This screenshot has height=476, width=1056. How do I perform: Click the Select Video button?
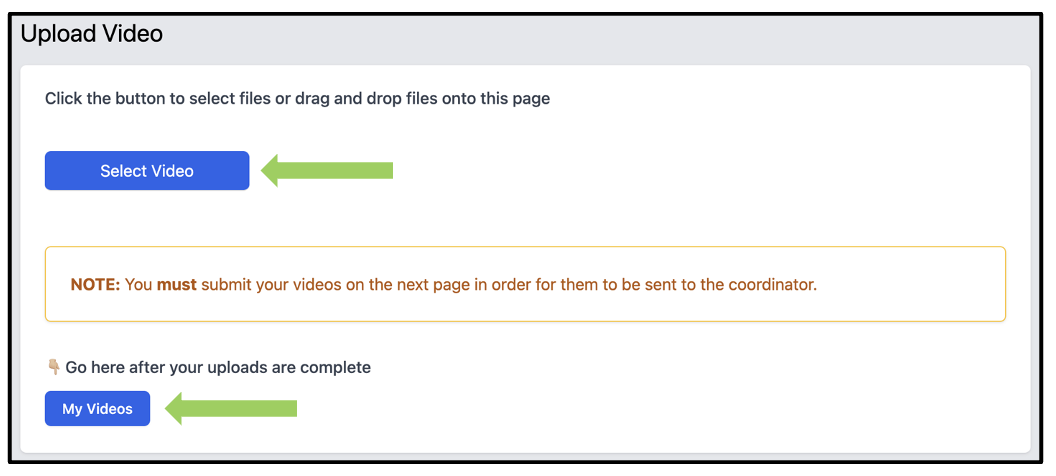click(147, 170)
